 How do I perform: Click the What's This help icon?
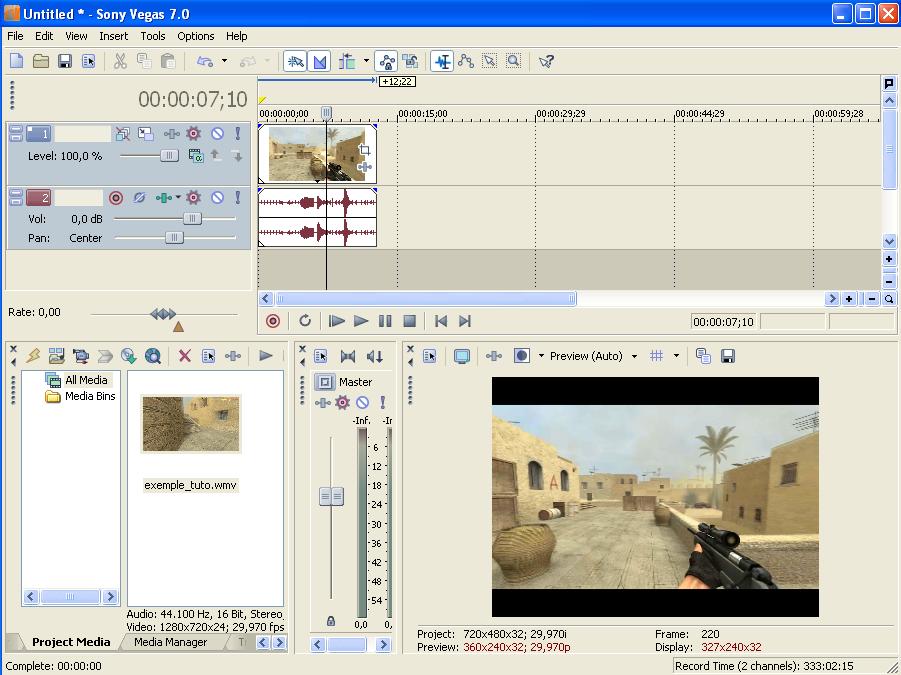point(546,61)
